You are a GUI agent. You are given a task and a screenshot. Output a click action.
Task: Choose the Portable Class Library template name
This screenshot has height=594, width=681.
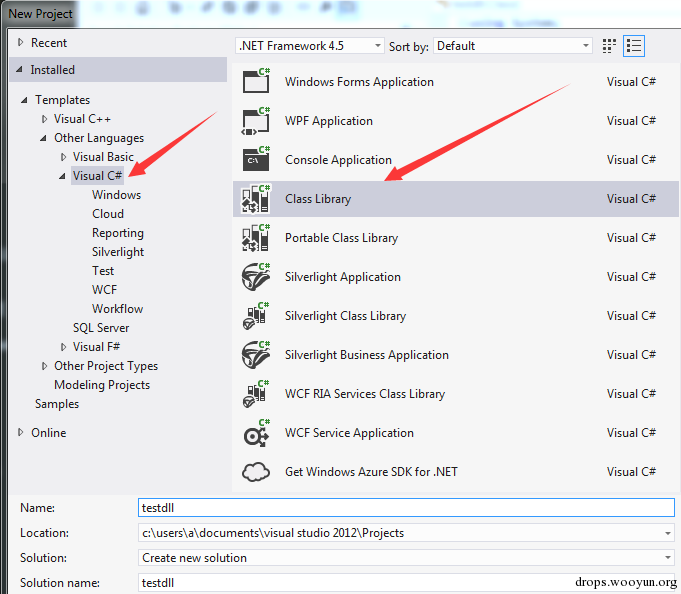(341, 238)
